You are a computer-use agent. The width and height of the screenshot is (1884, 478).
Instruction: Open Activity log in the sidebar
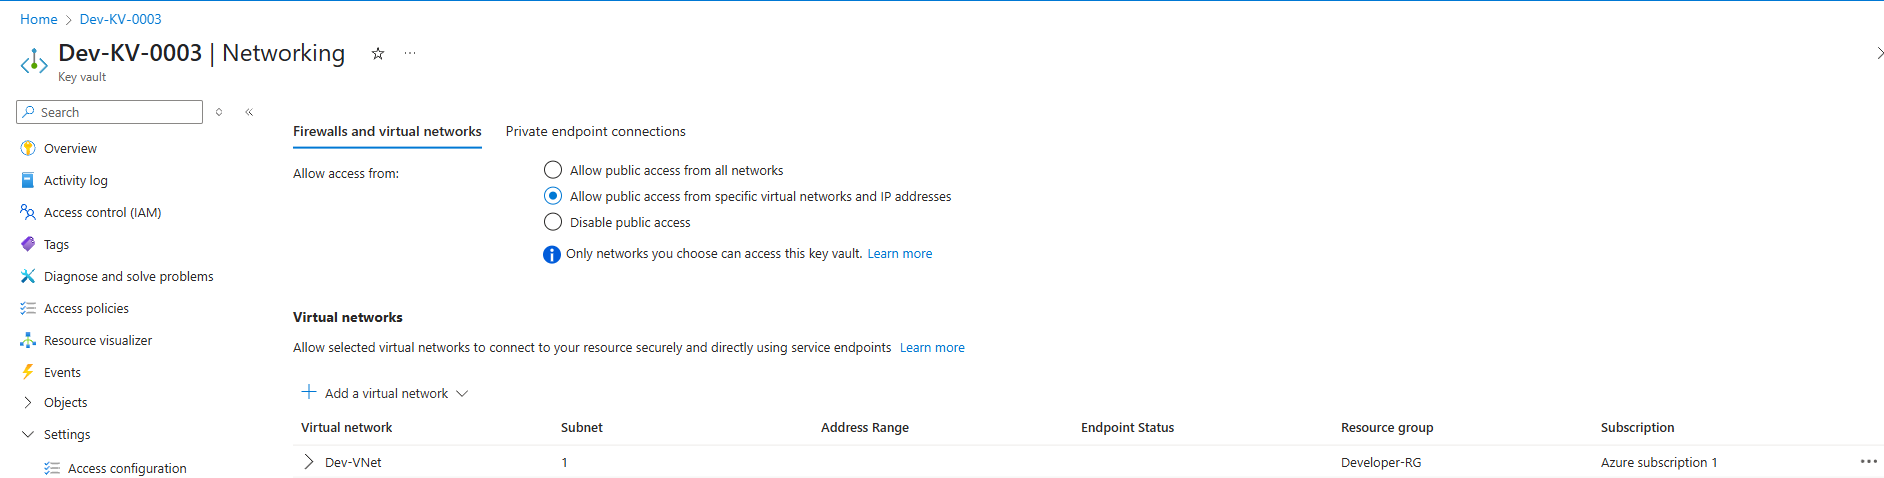(76, 180)
